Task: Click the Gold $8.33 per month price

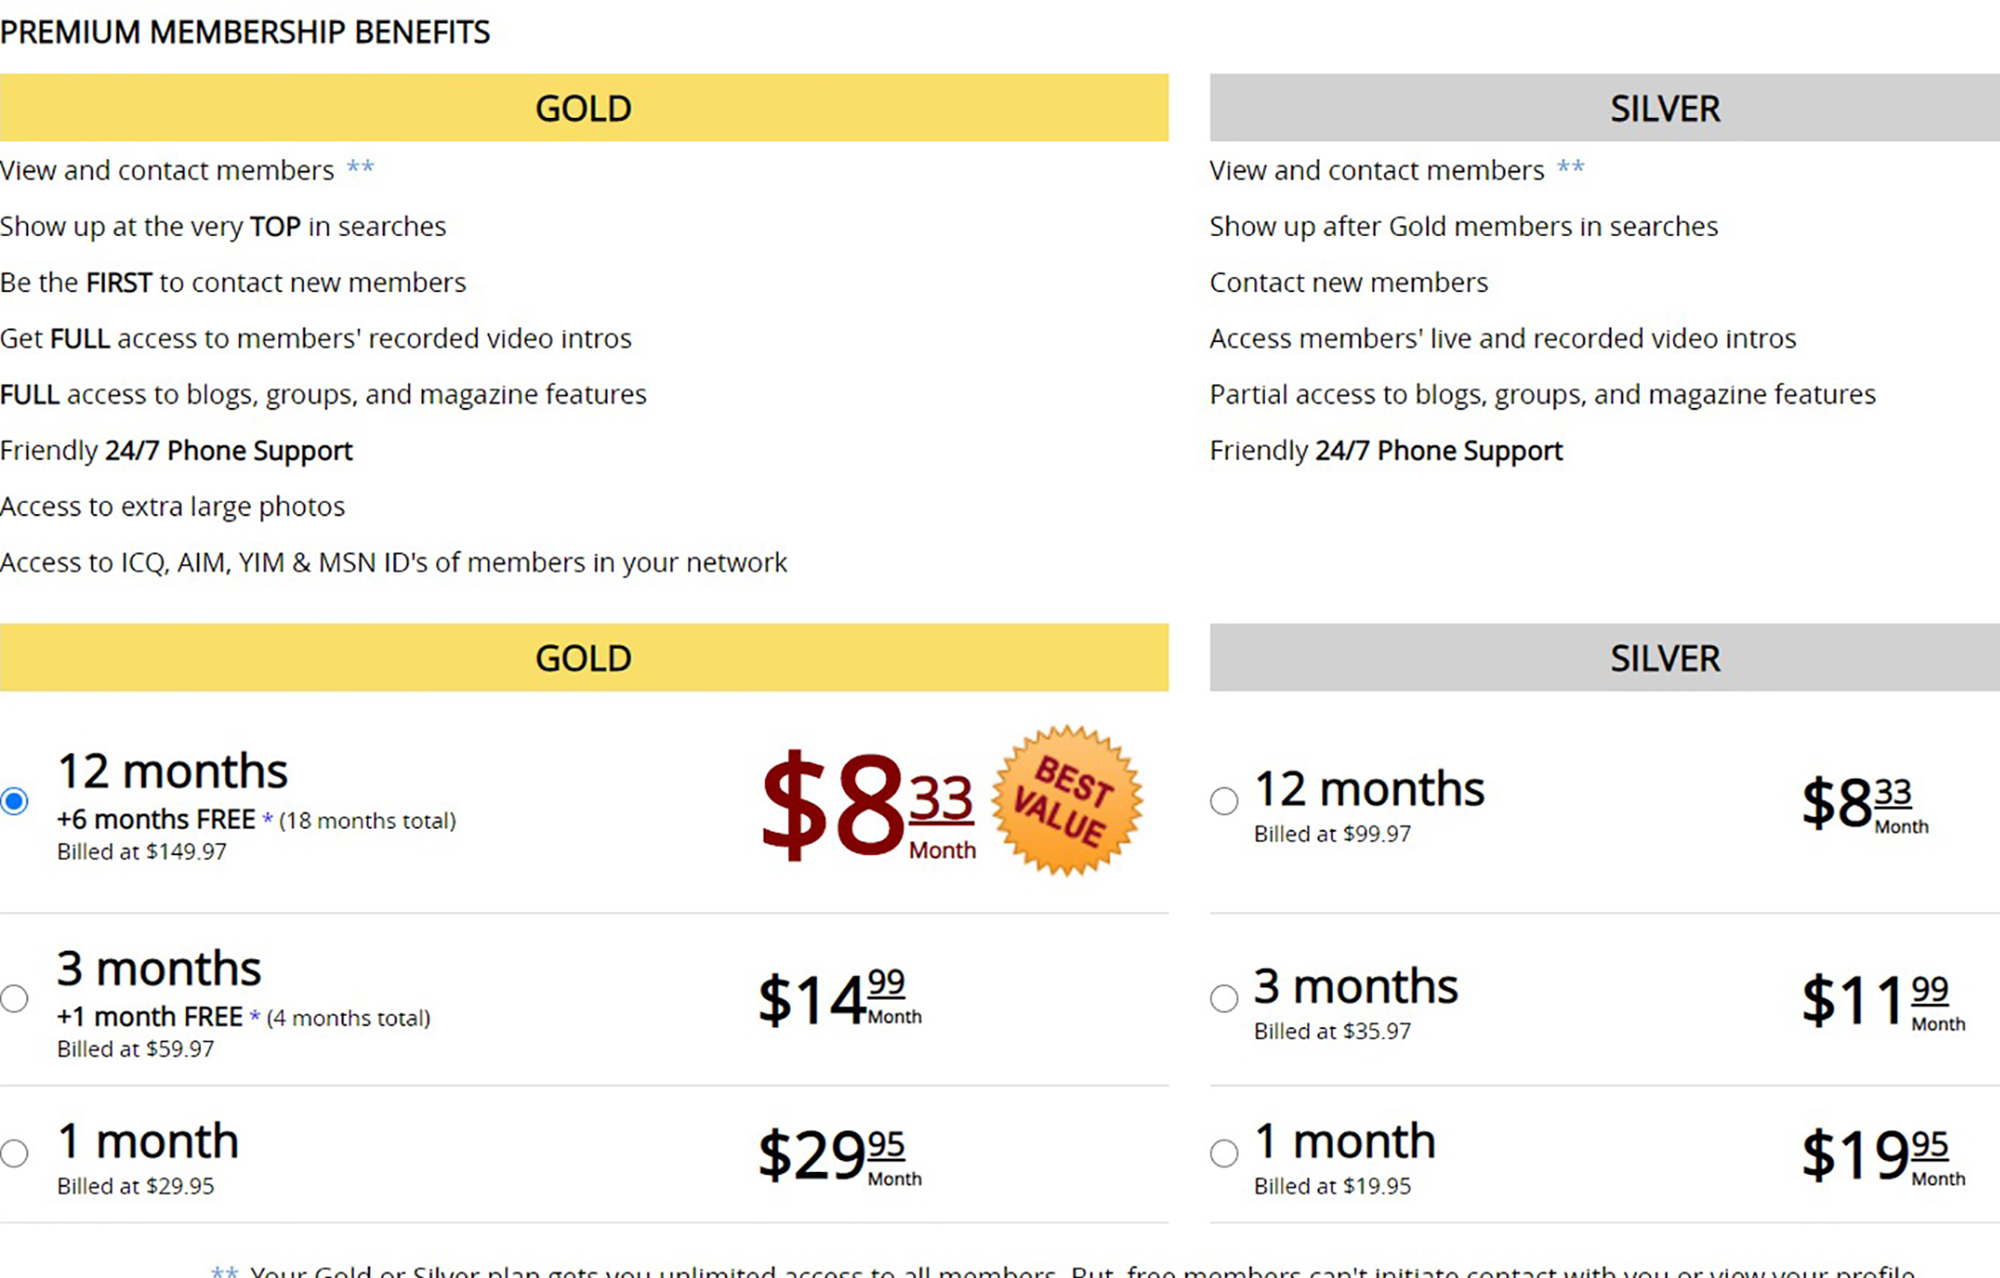Action: point(868,805)
